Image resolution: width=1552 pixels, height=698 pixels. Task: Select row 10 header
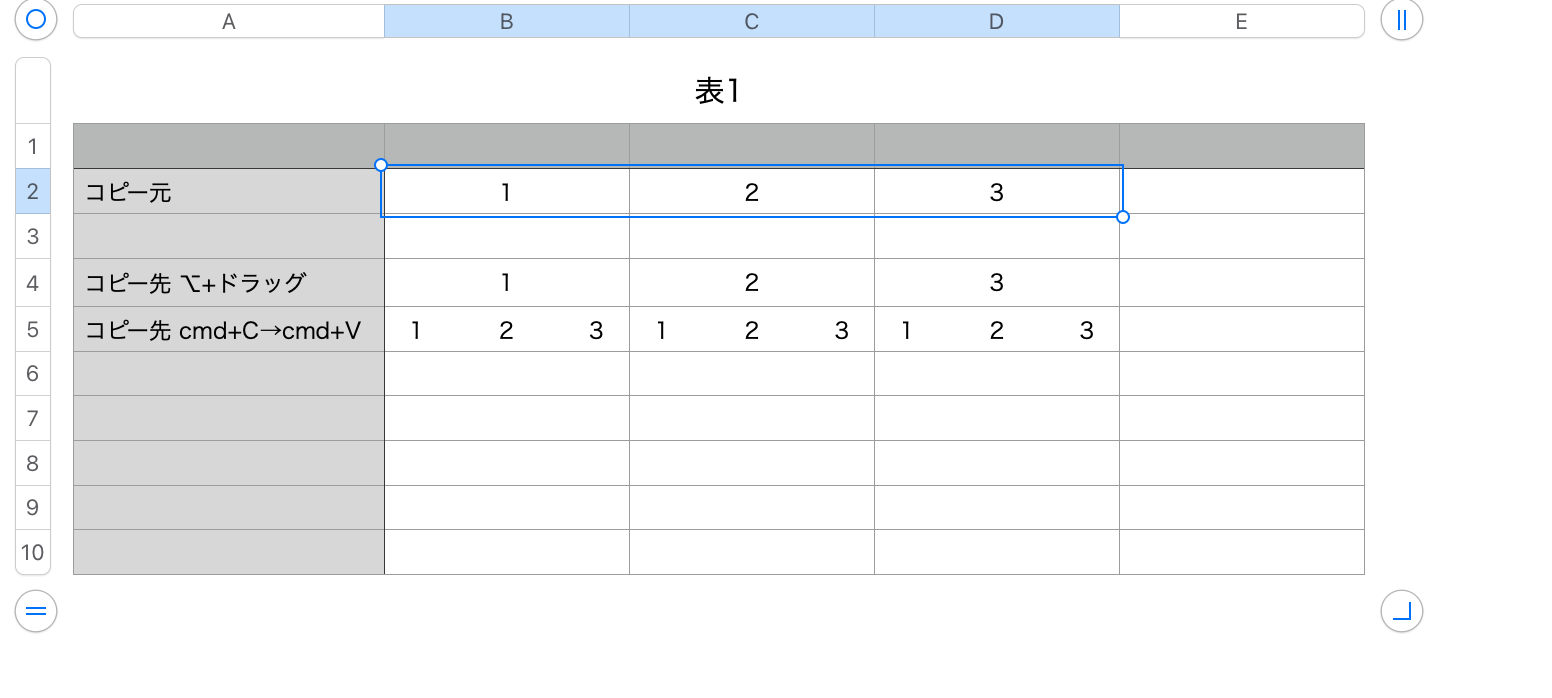click(x=33, y=552)
